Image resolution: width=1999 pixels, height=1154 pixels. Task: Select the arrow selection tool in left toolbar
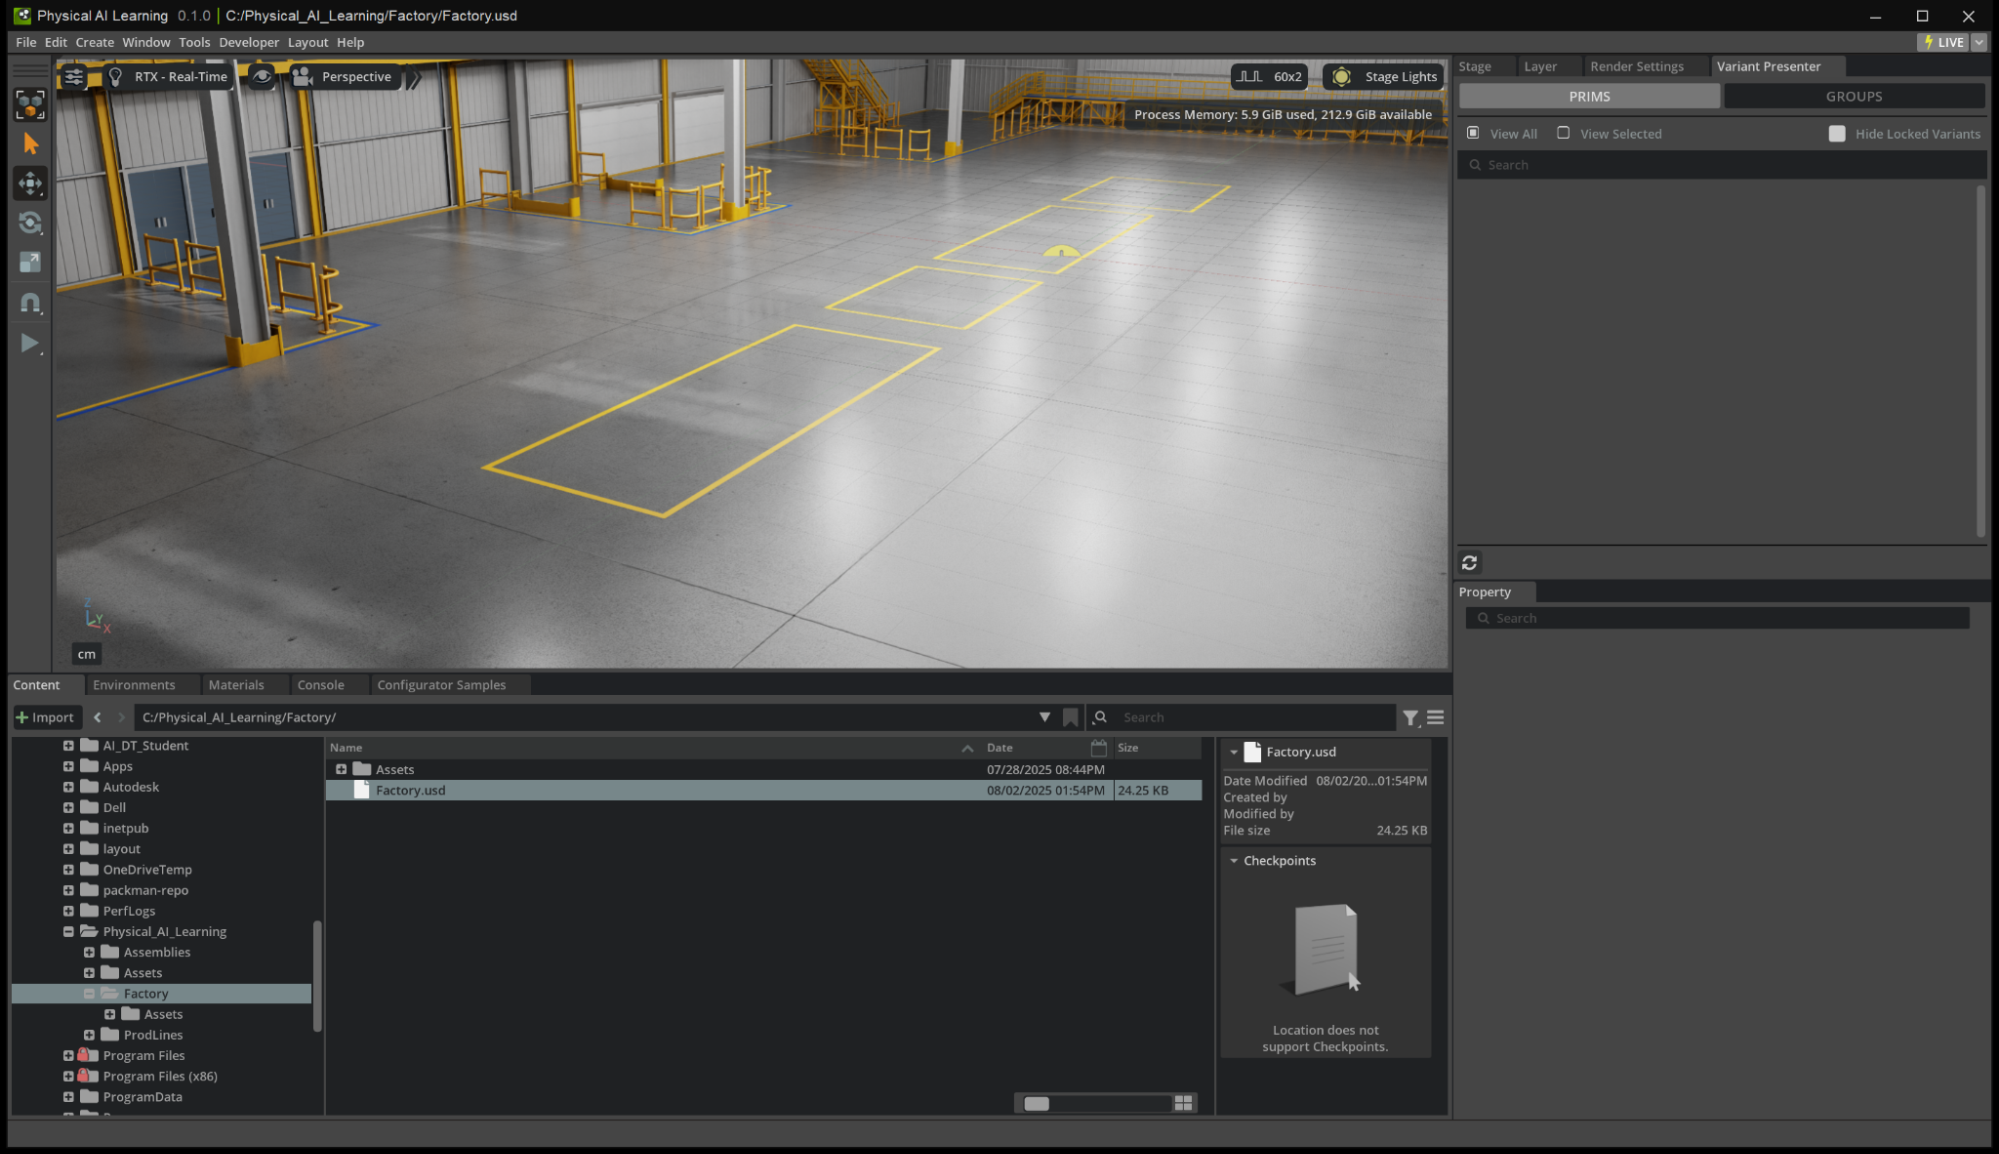click(30, 145)
